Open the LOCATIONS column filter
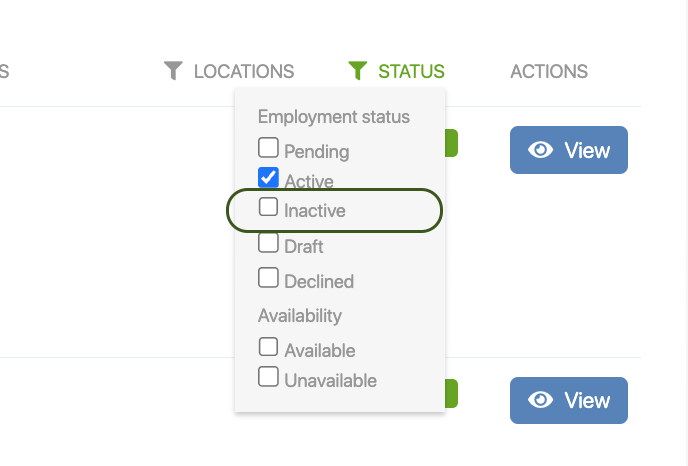688x466 pixels. 243,72
